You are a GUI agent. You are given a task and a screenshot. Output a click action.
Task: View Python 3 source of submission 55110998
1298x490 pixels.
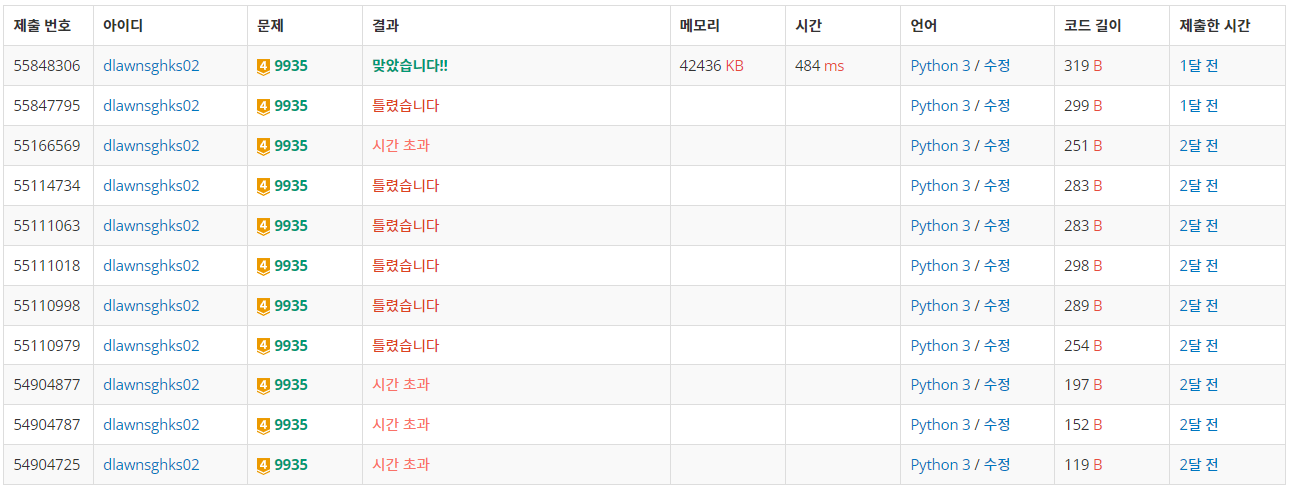coord(940,306)
